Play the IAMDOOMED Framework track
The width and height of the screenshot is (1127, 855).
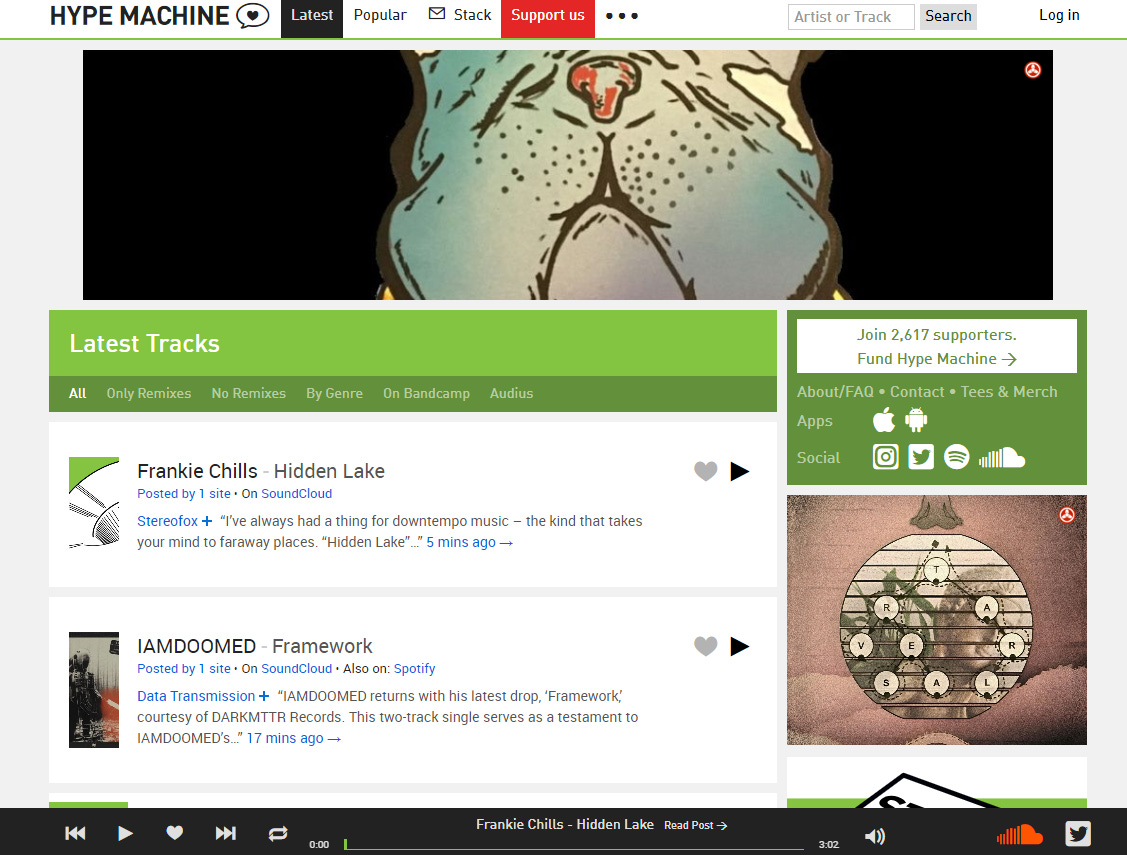tap(740, 647)
